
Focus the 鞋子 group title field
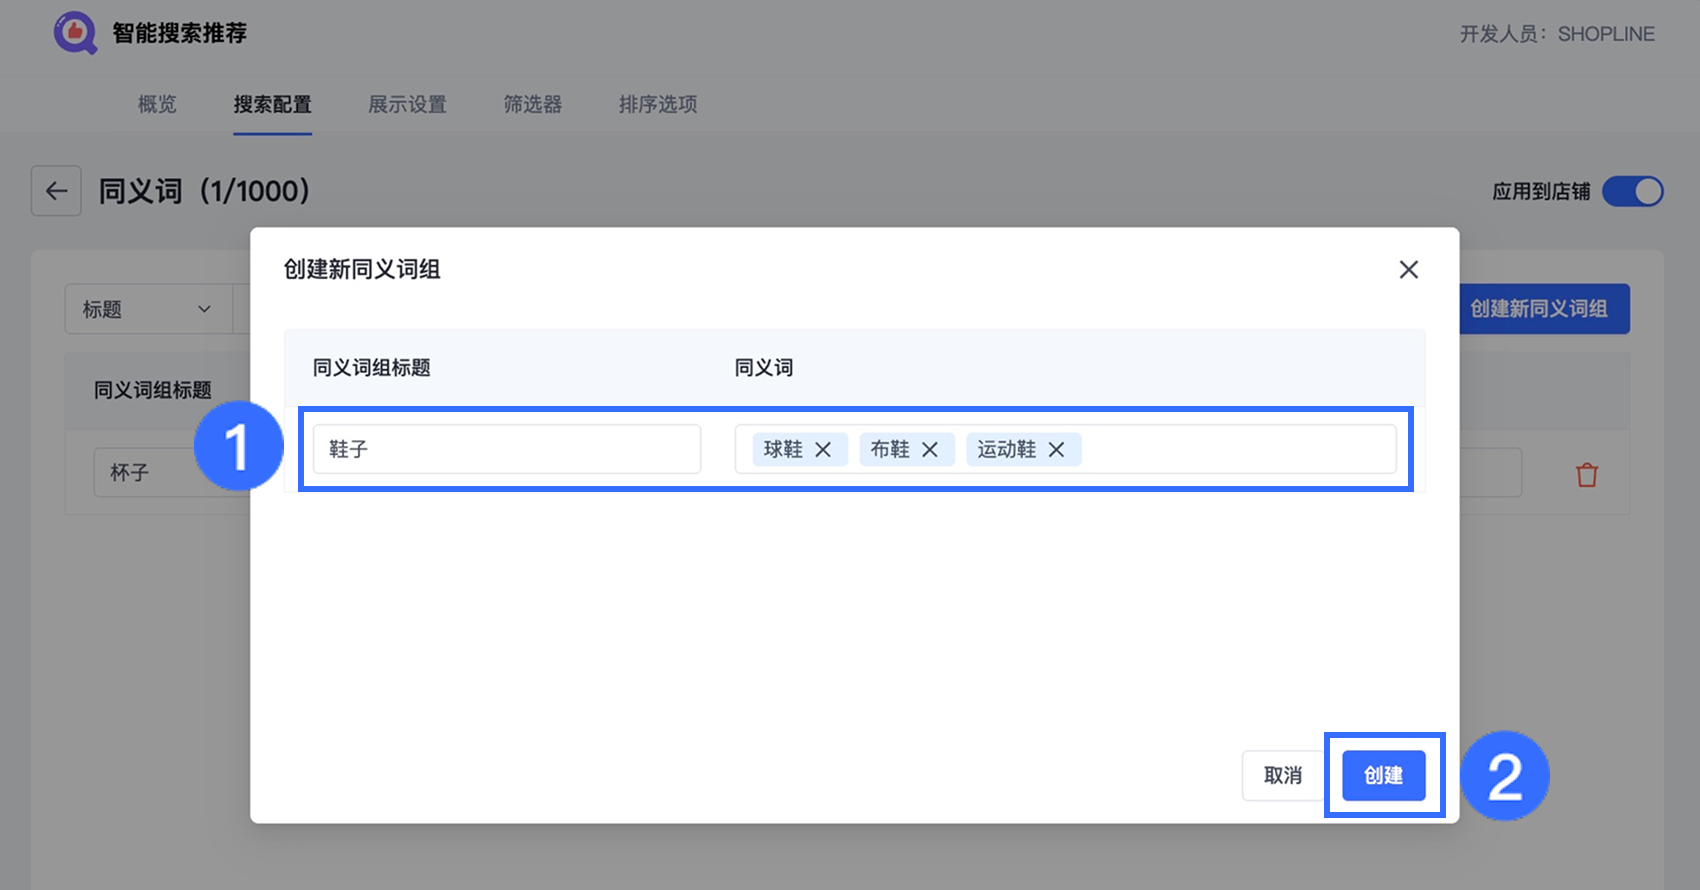(x=506, y=450)
